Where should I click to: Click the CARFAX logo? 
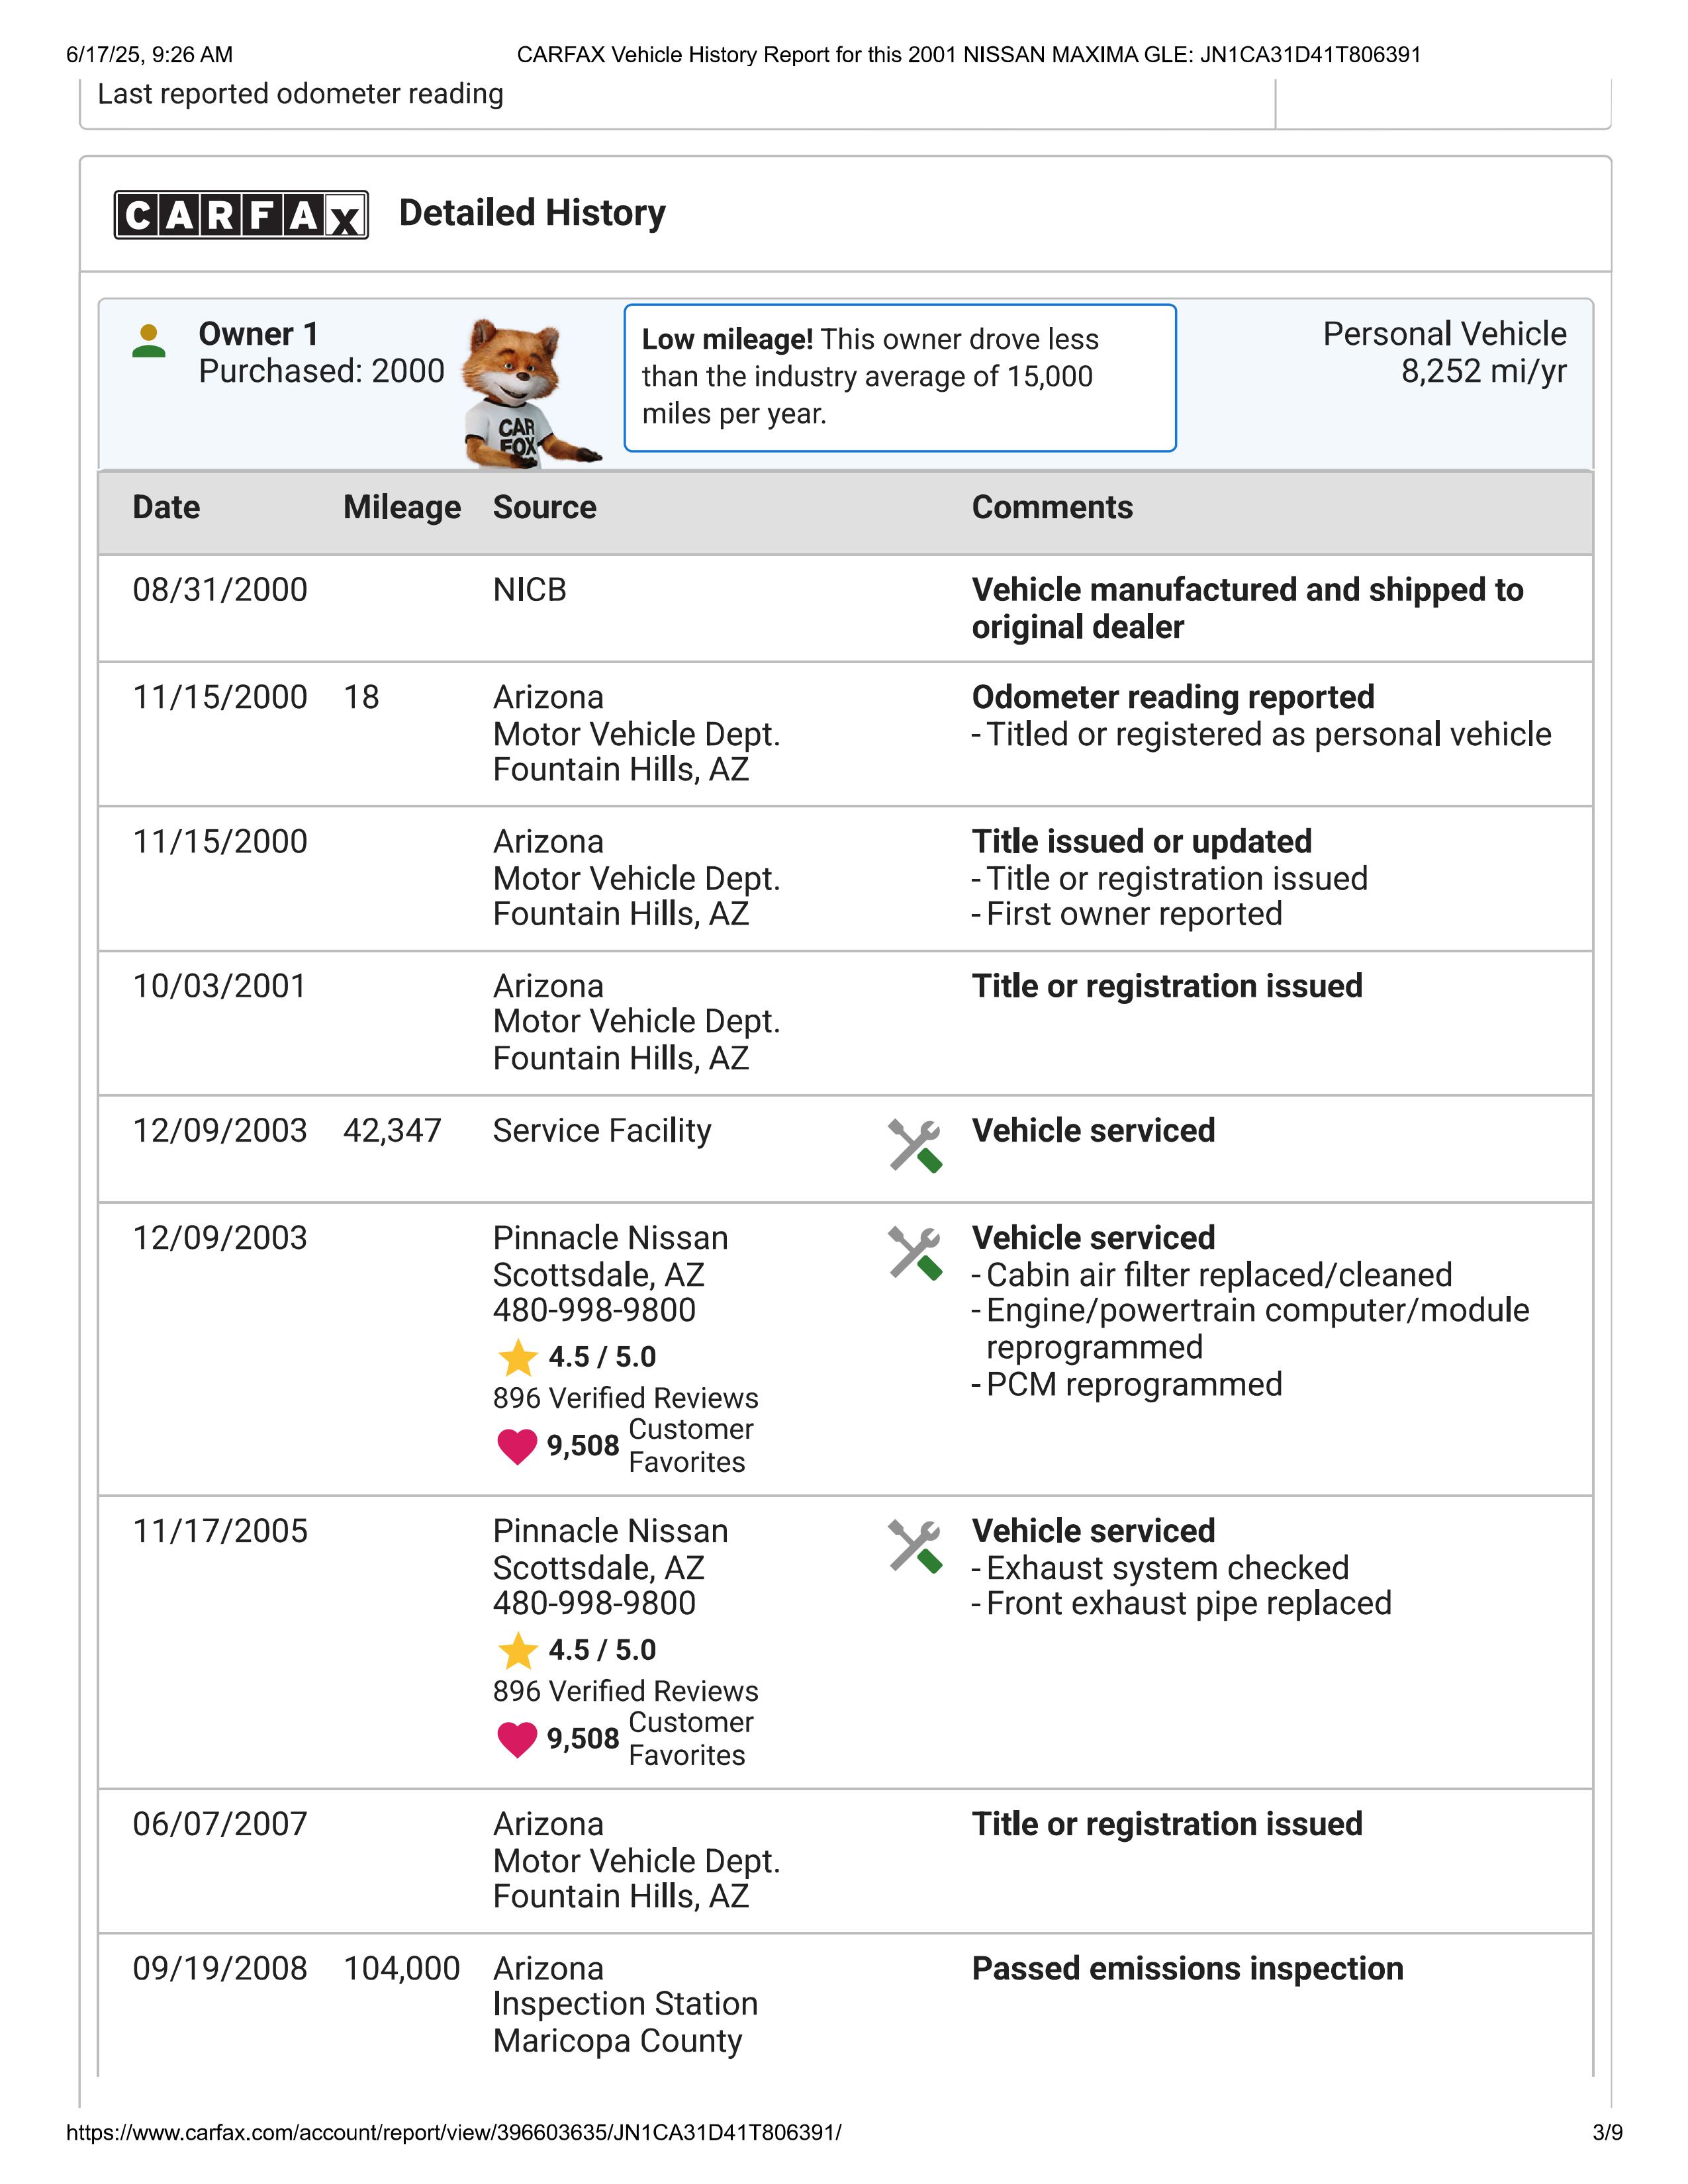pos(241,215)
